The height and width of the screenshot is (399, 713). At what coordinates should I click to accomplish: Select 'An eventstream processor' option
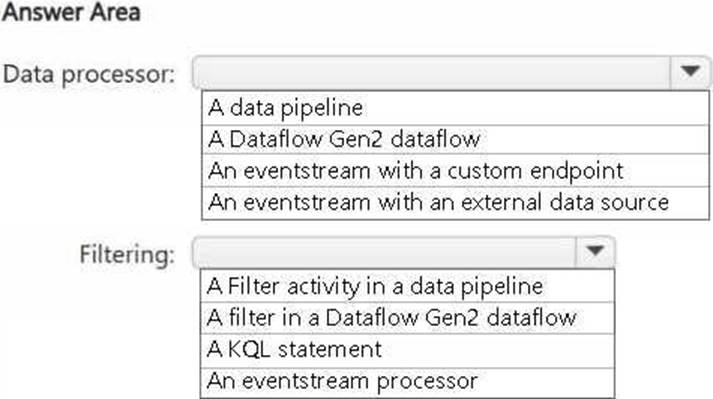point(407,382)
